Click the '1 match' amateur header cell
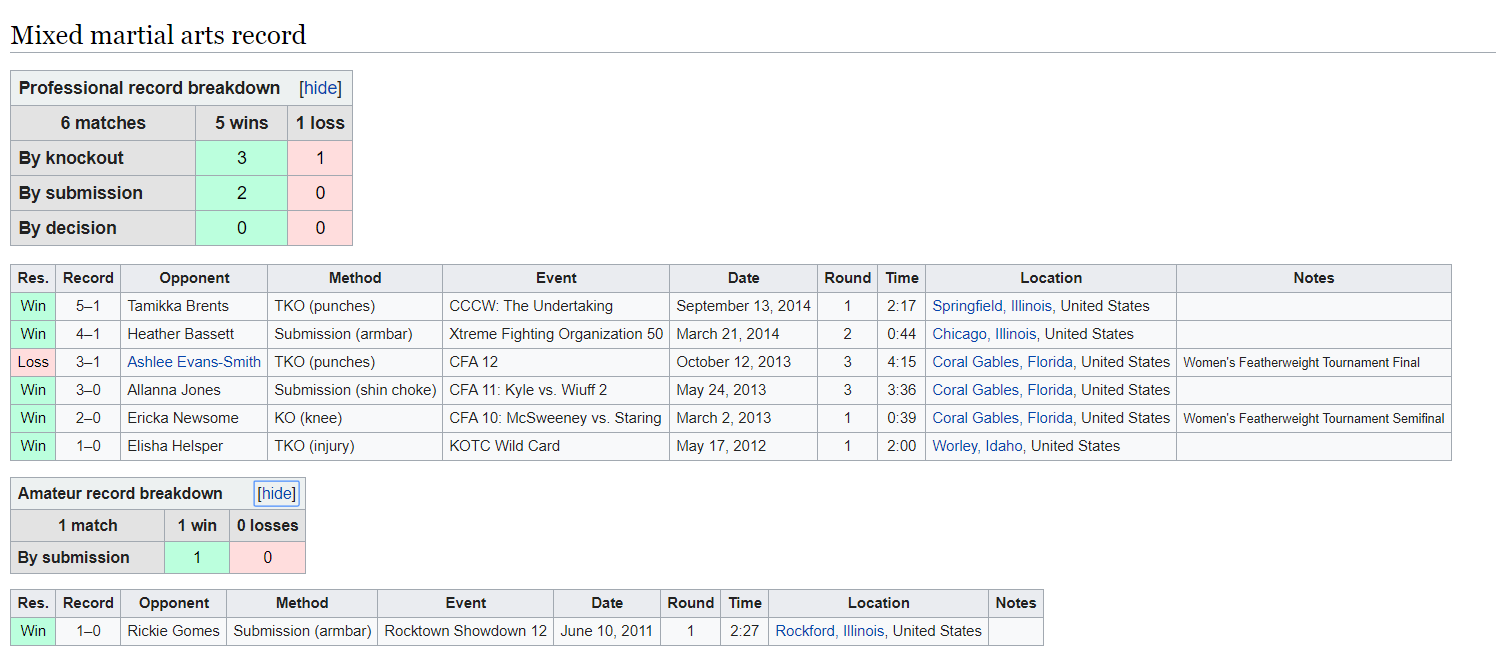The height and width of the screenshot is (664, 1496). (x=88, y=525)
